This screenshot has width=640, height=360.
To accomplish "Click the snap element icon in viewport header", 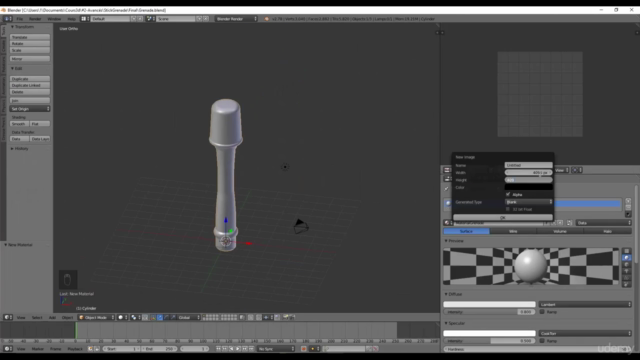I will (x=266, y=317).
